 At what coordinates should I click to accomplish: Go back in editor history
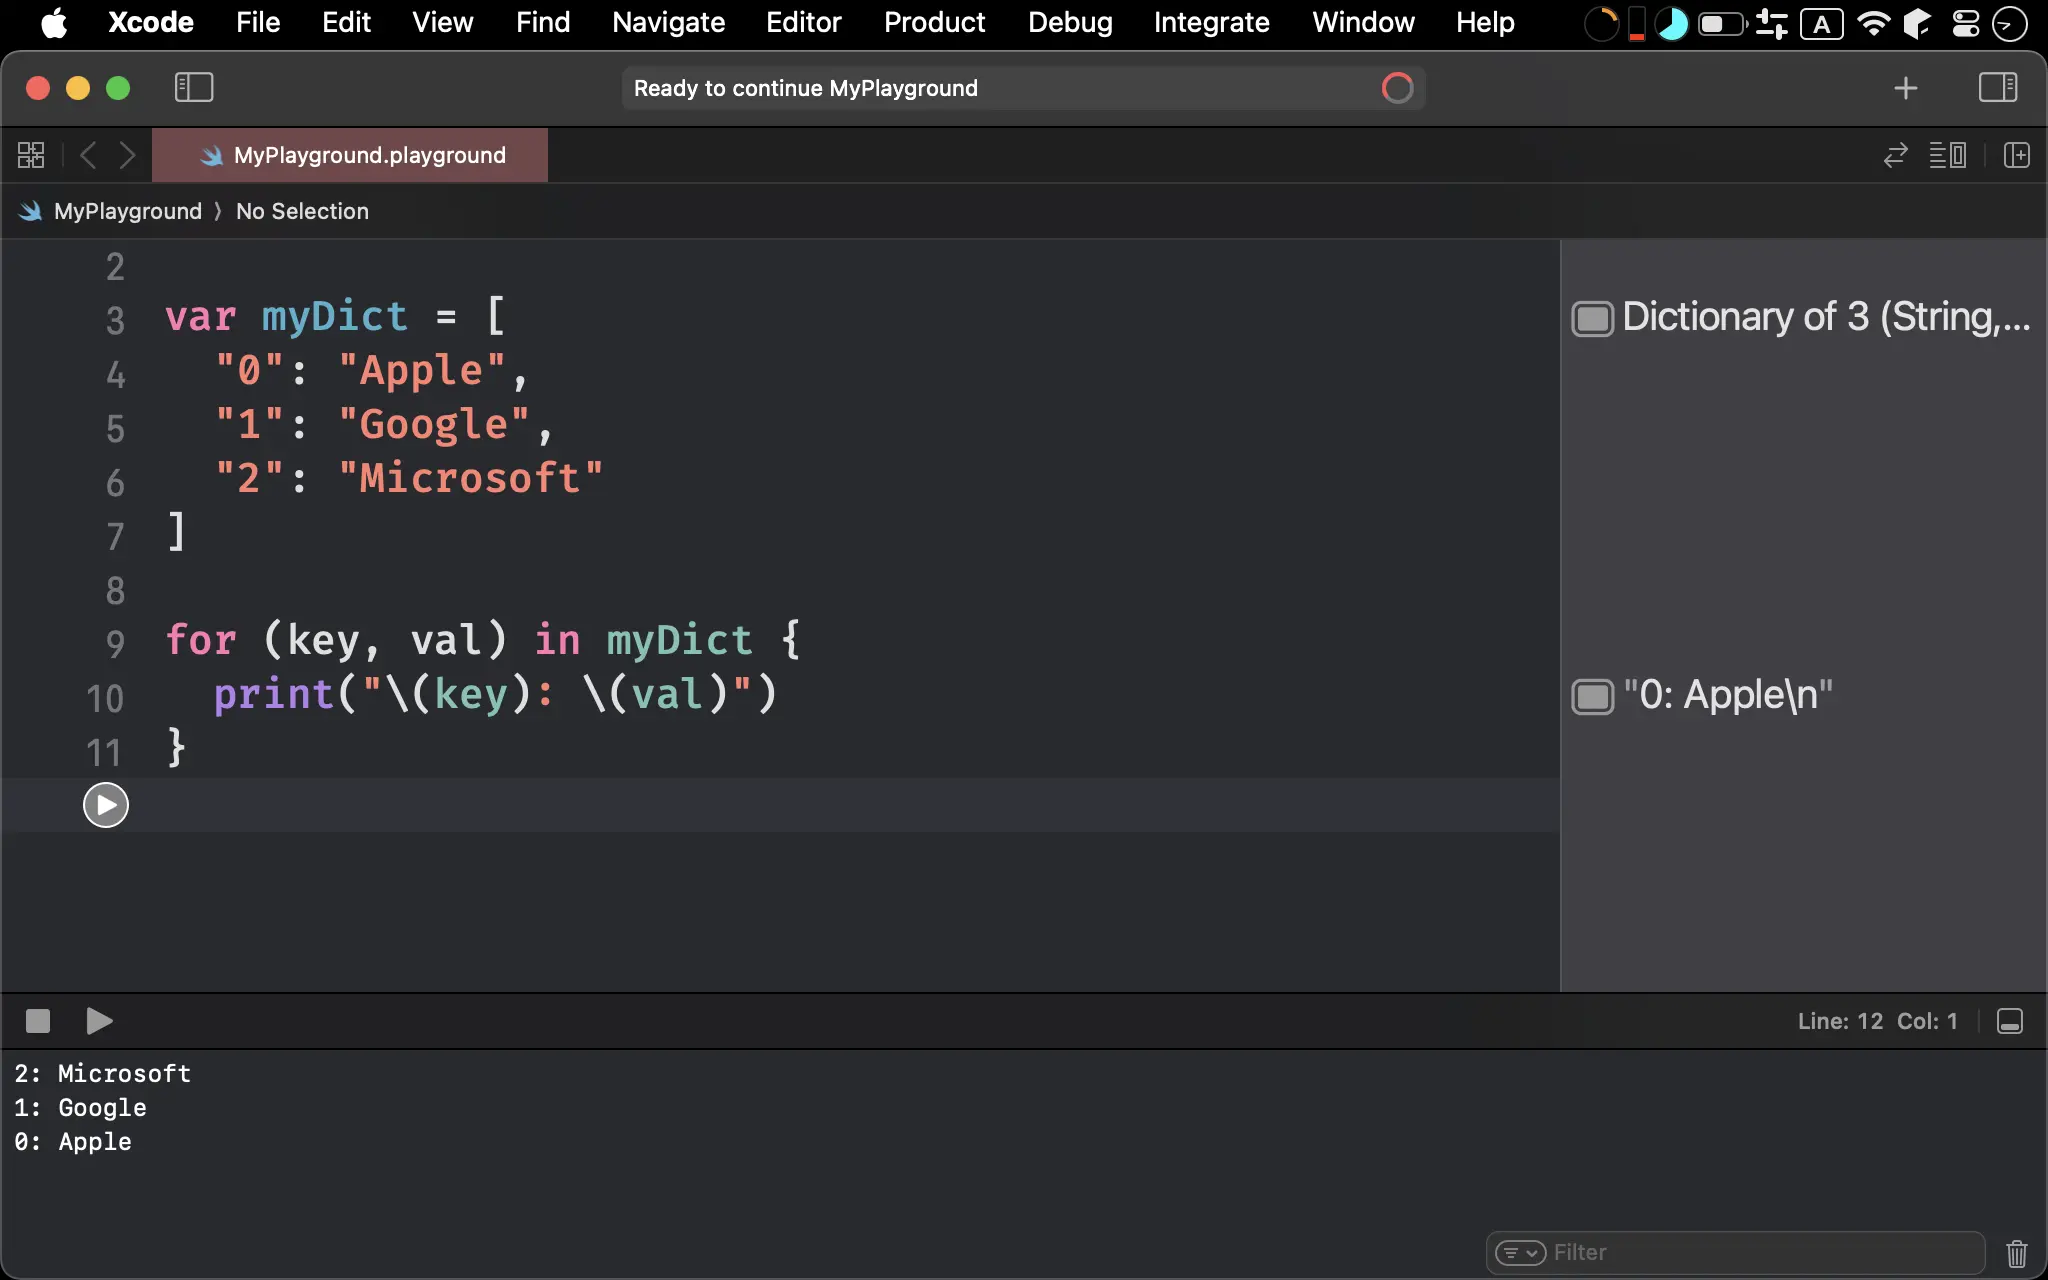click(88, 155)
